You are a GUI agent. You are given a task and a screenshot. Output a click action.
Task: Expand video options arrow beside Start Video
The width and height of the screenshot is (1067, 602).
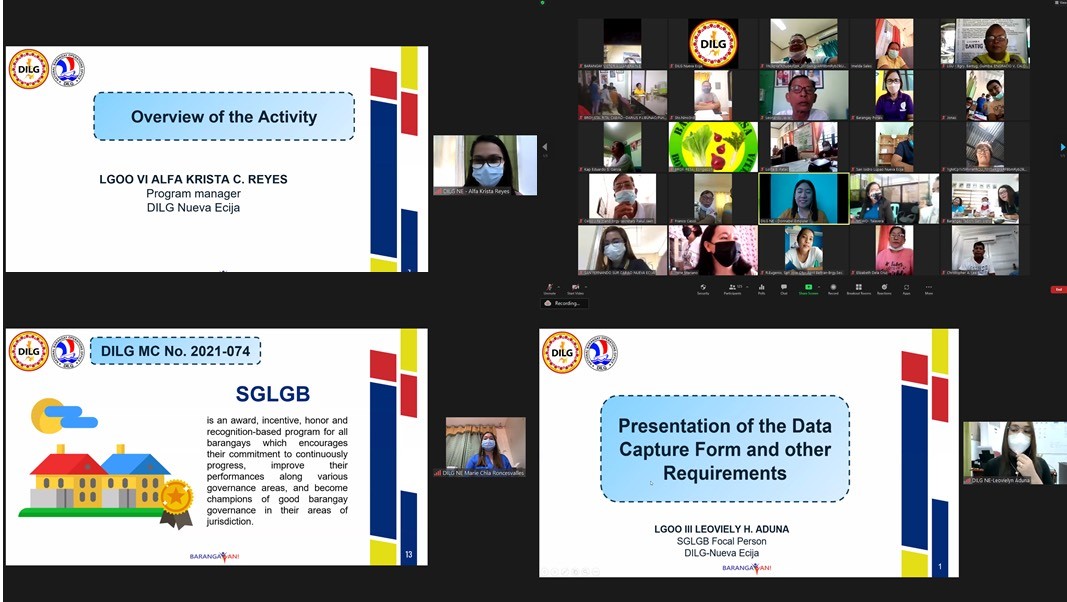coord(585,286)
